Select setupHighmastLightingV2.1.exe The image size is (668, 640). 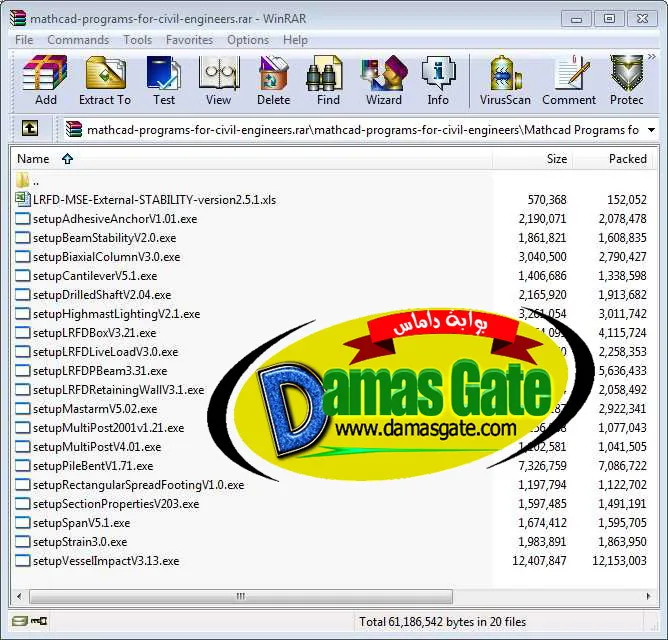click(x=116, y=314)
